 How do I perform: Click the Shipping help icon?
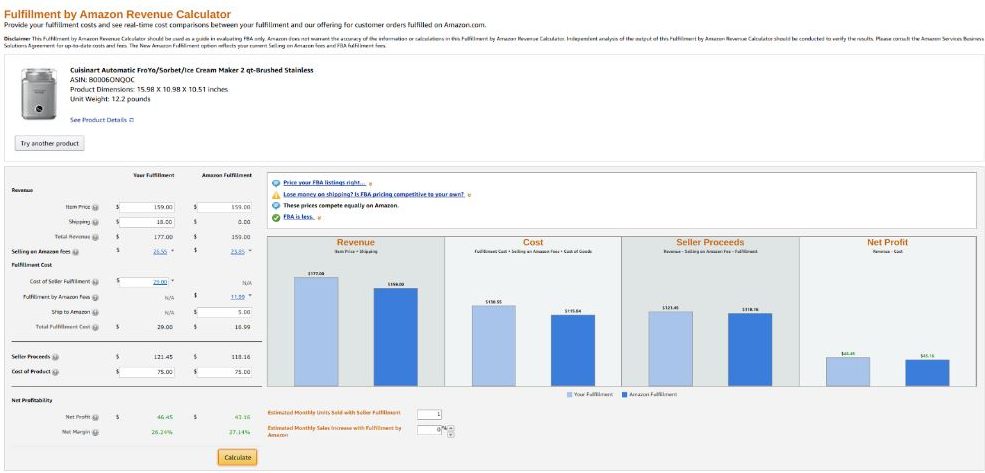(x=95, y=222)
